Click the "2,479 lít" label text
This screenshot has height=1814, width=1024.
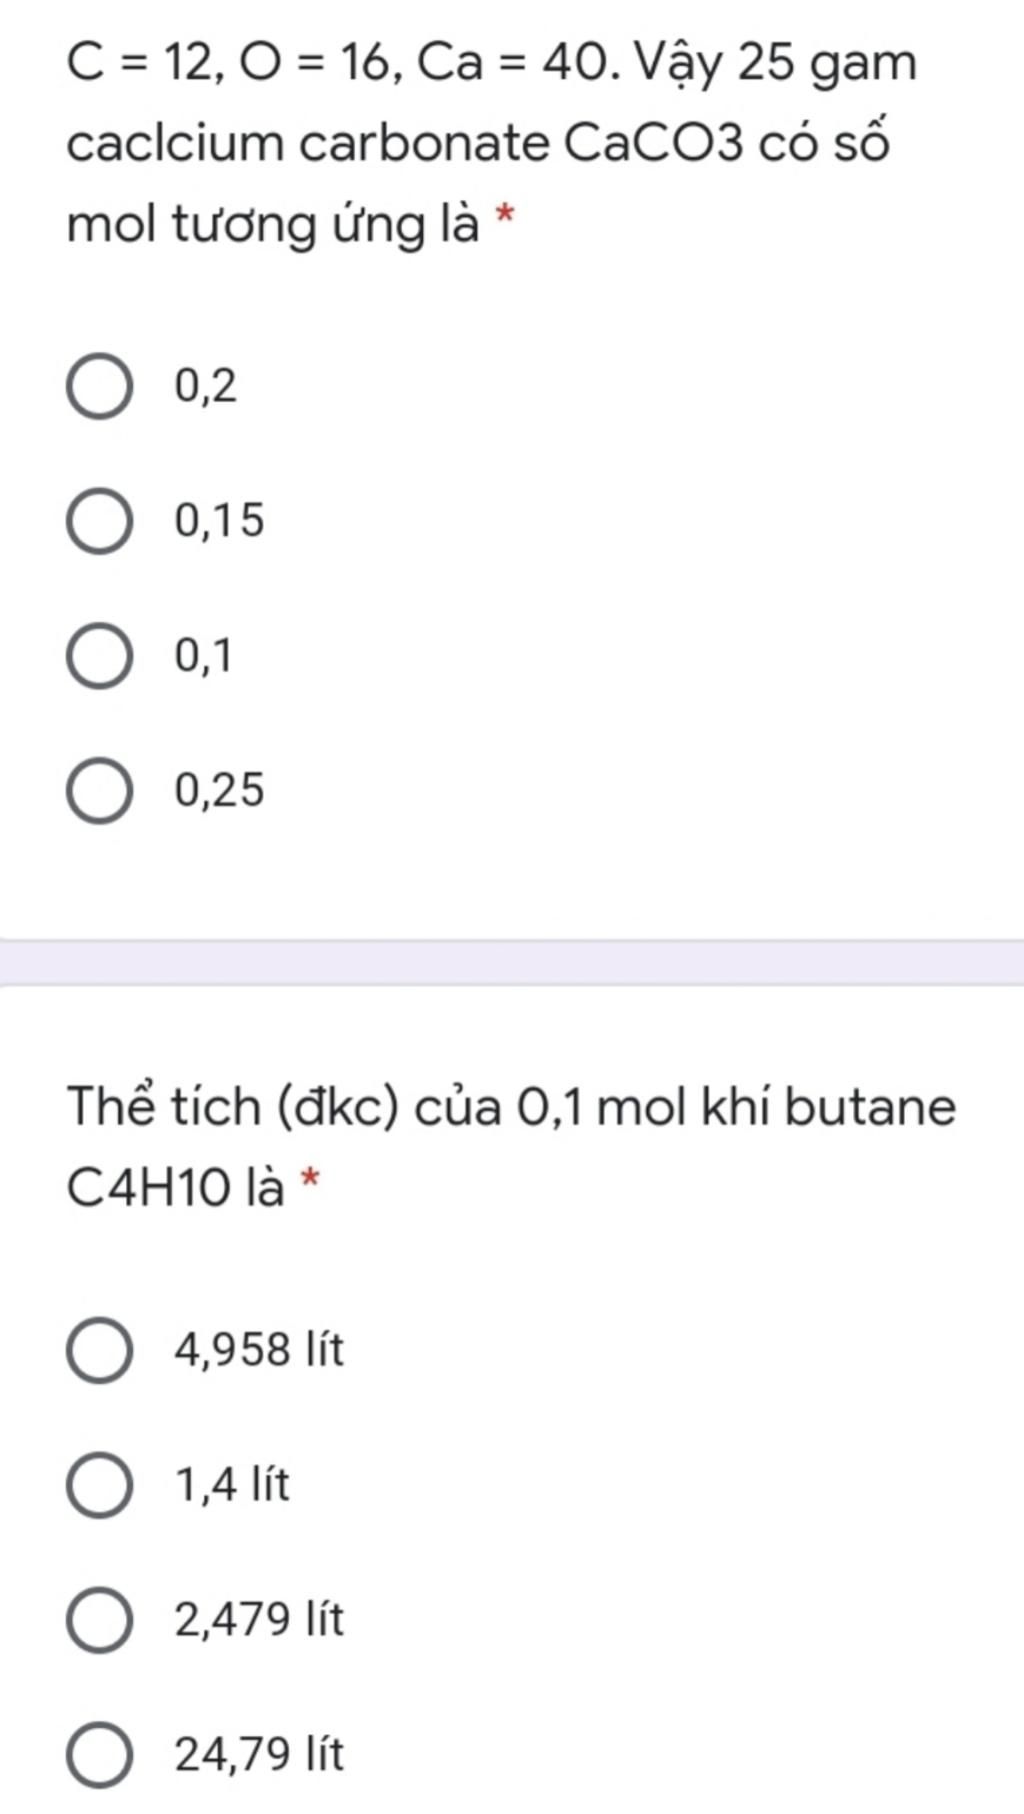[259, 1620]
